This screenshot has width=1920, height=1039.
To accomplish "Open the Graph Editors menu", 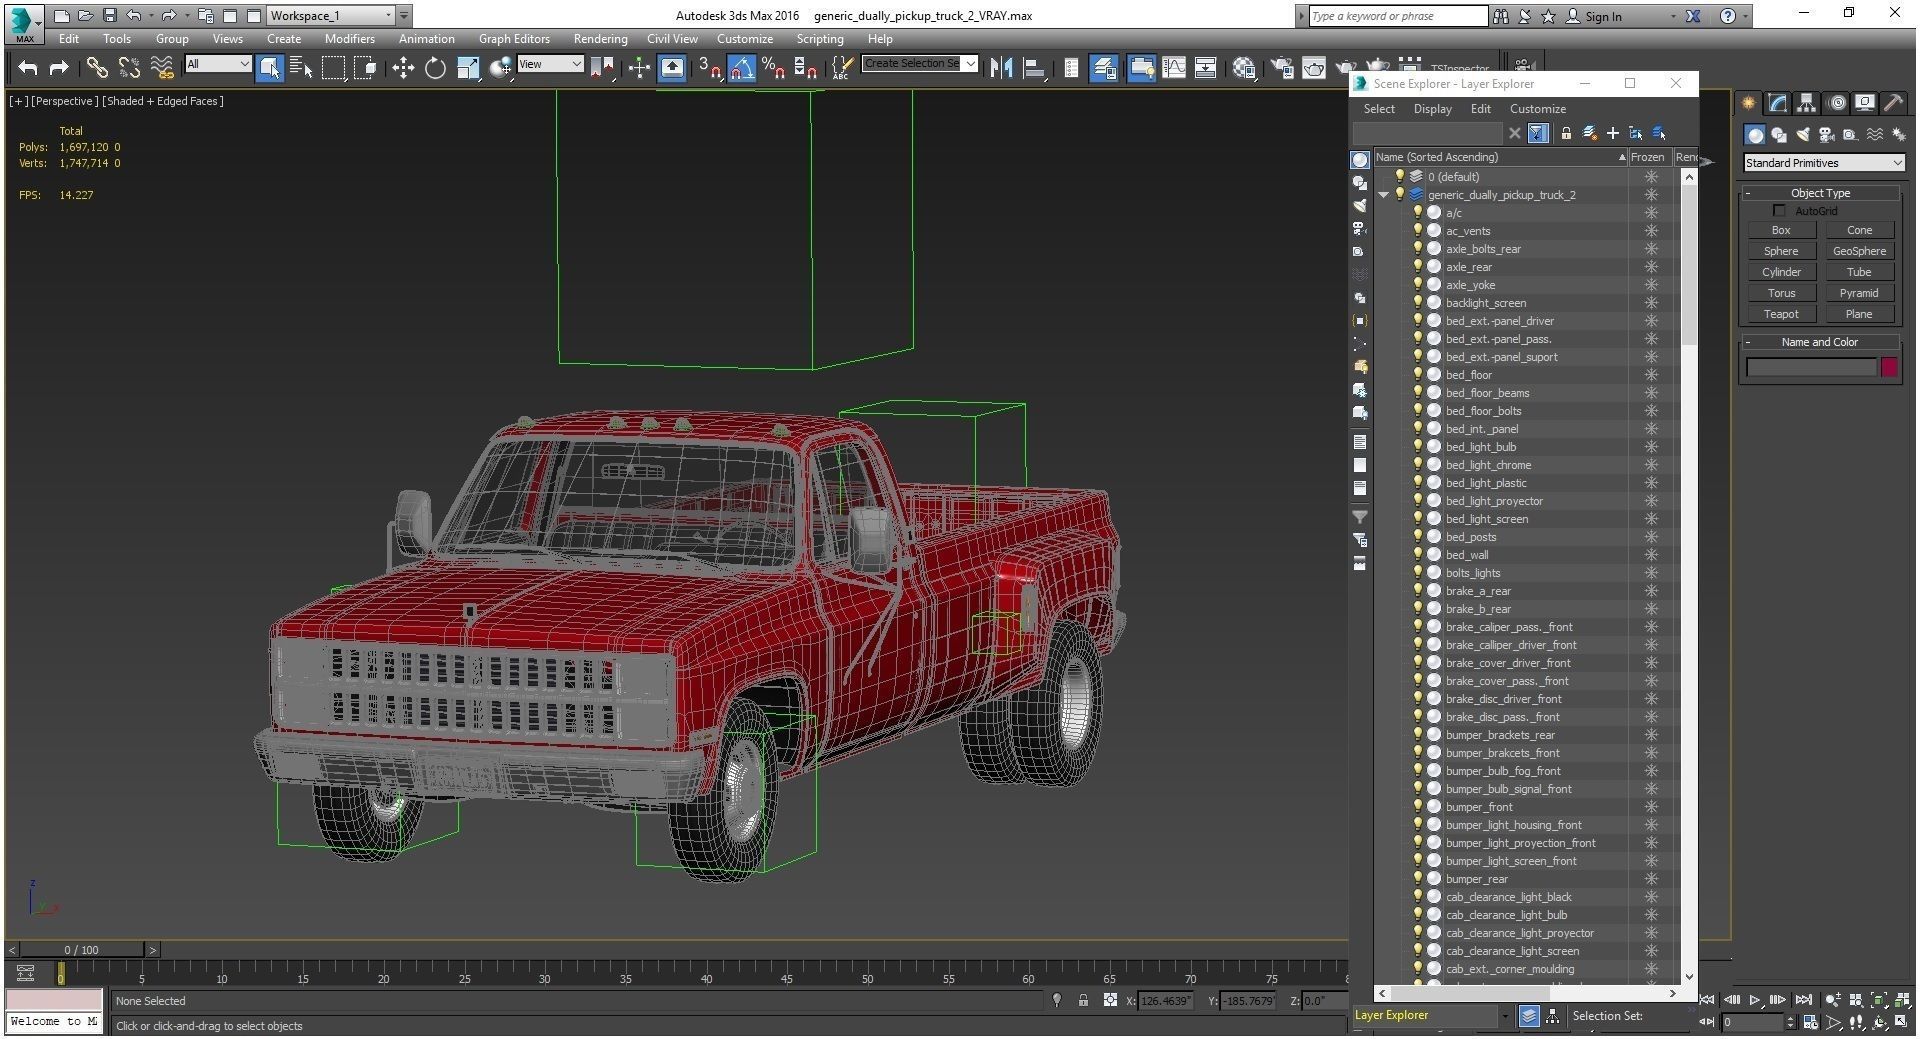I will 514,39.
